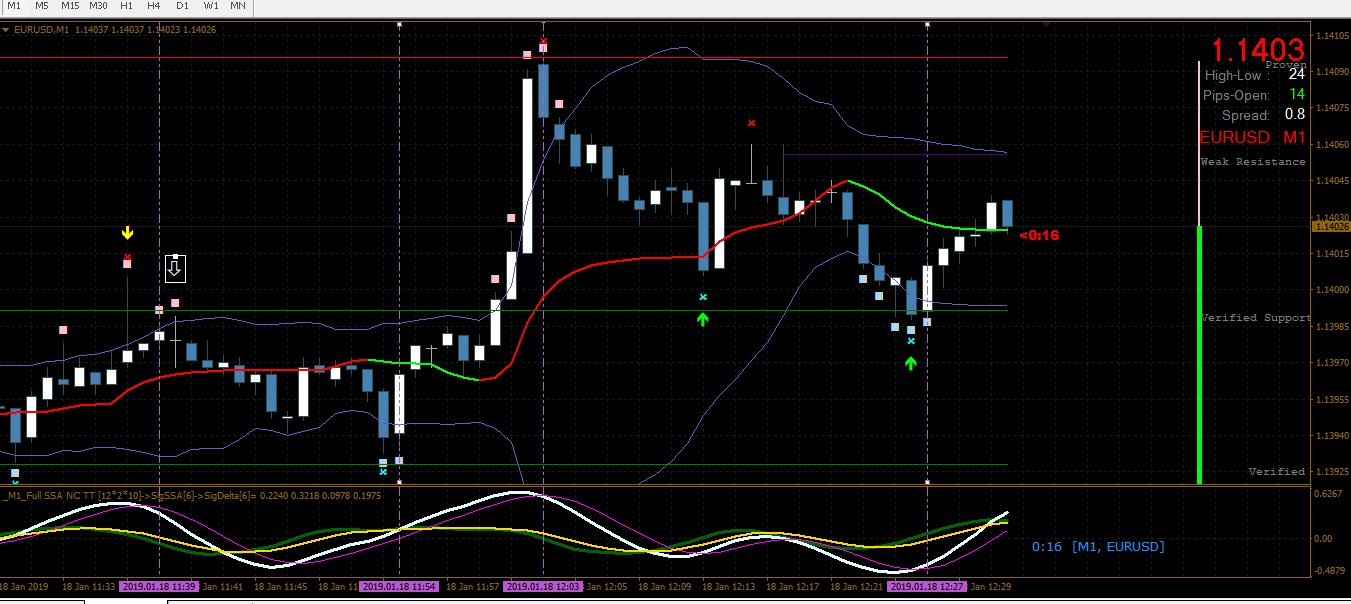The image size is (1351, 604).
Task: Select the Weak Resistance level label
Action: [1253, 162]
